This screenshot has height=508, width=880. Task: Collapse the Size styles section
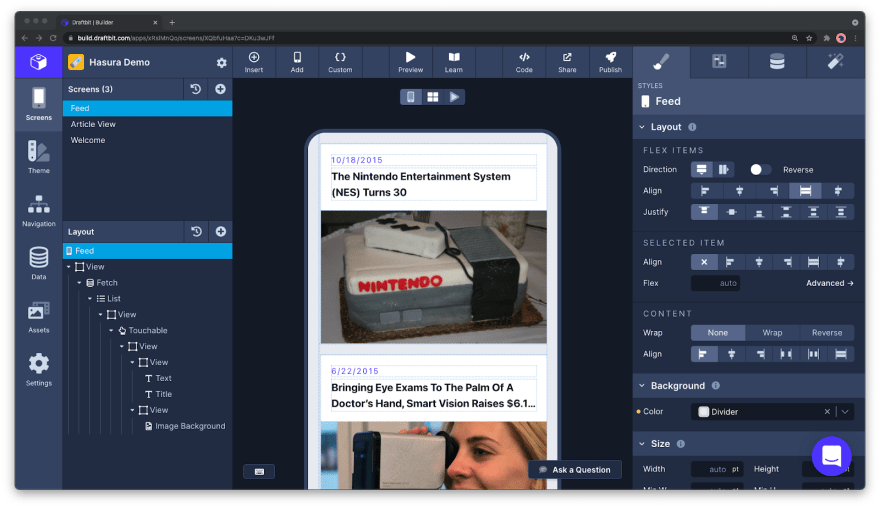(642, 443)
